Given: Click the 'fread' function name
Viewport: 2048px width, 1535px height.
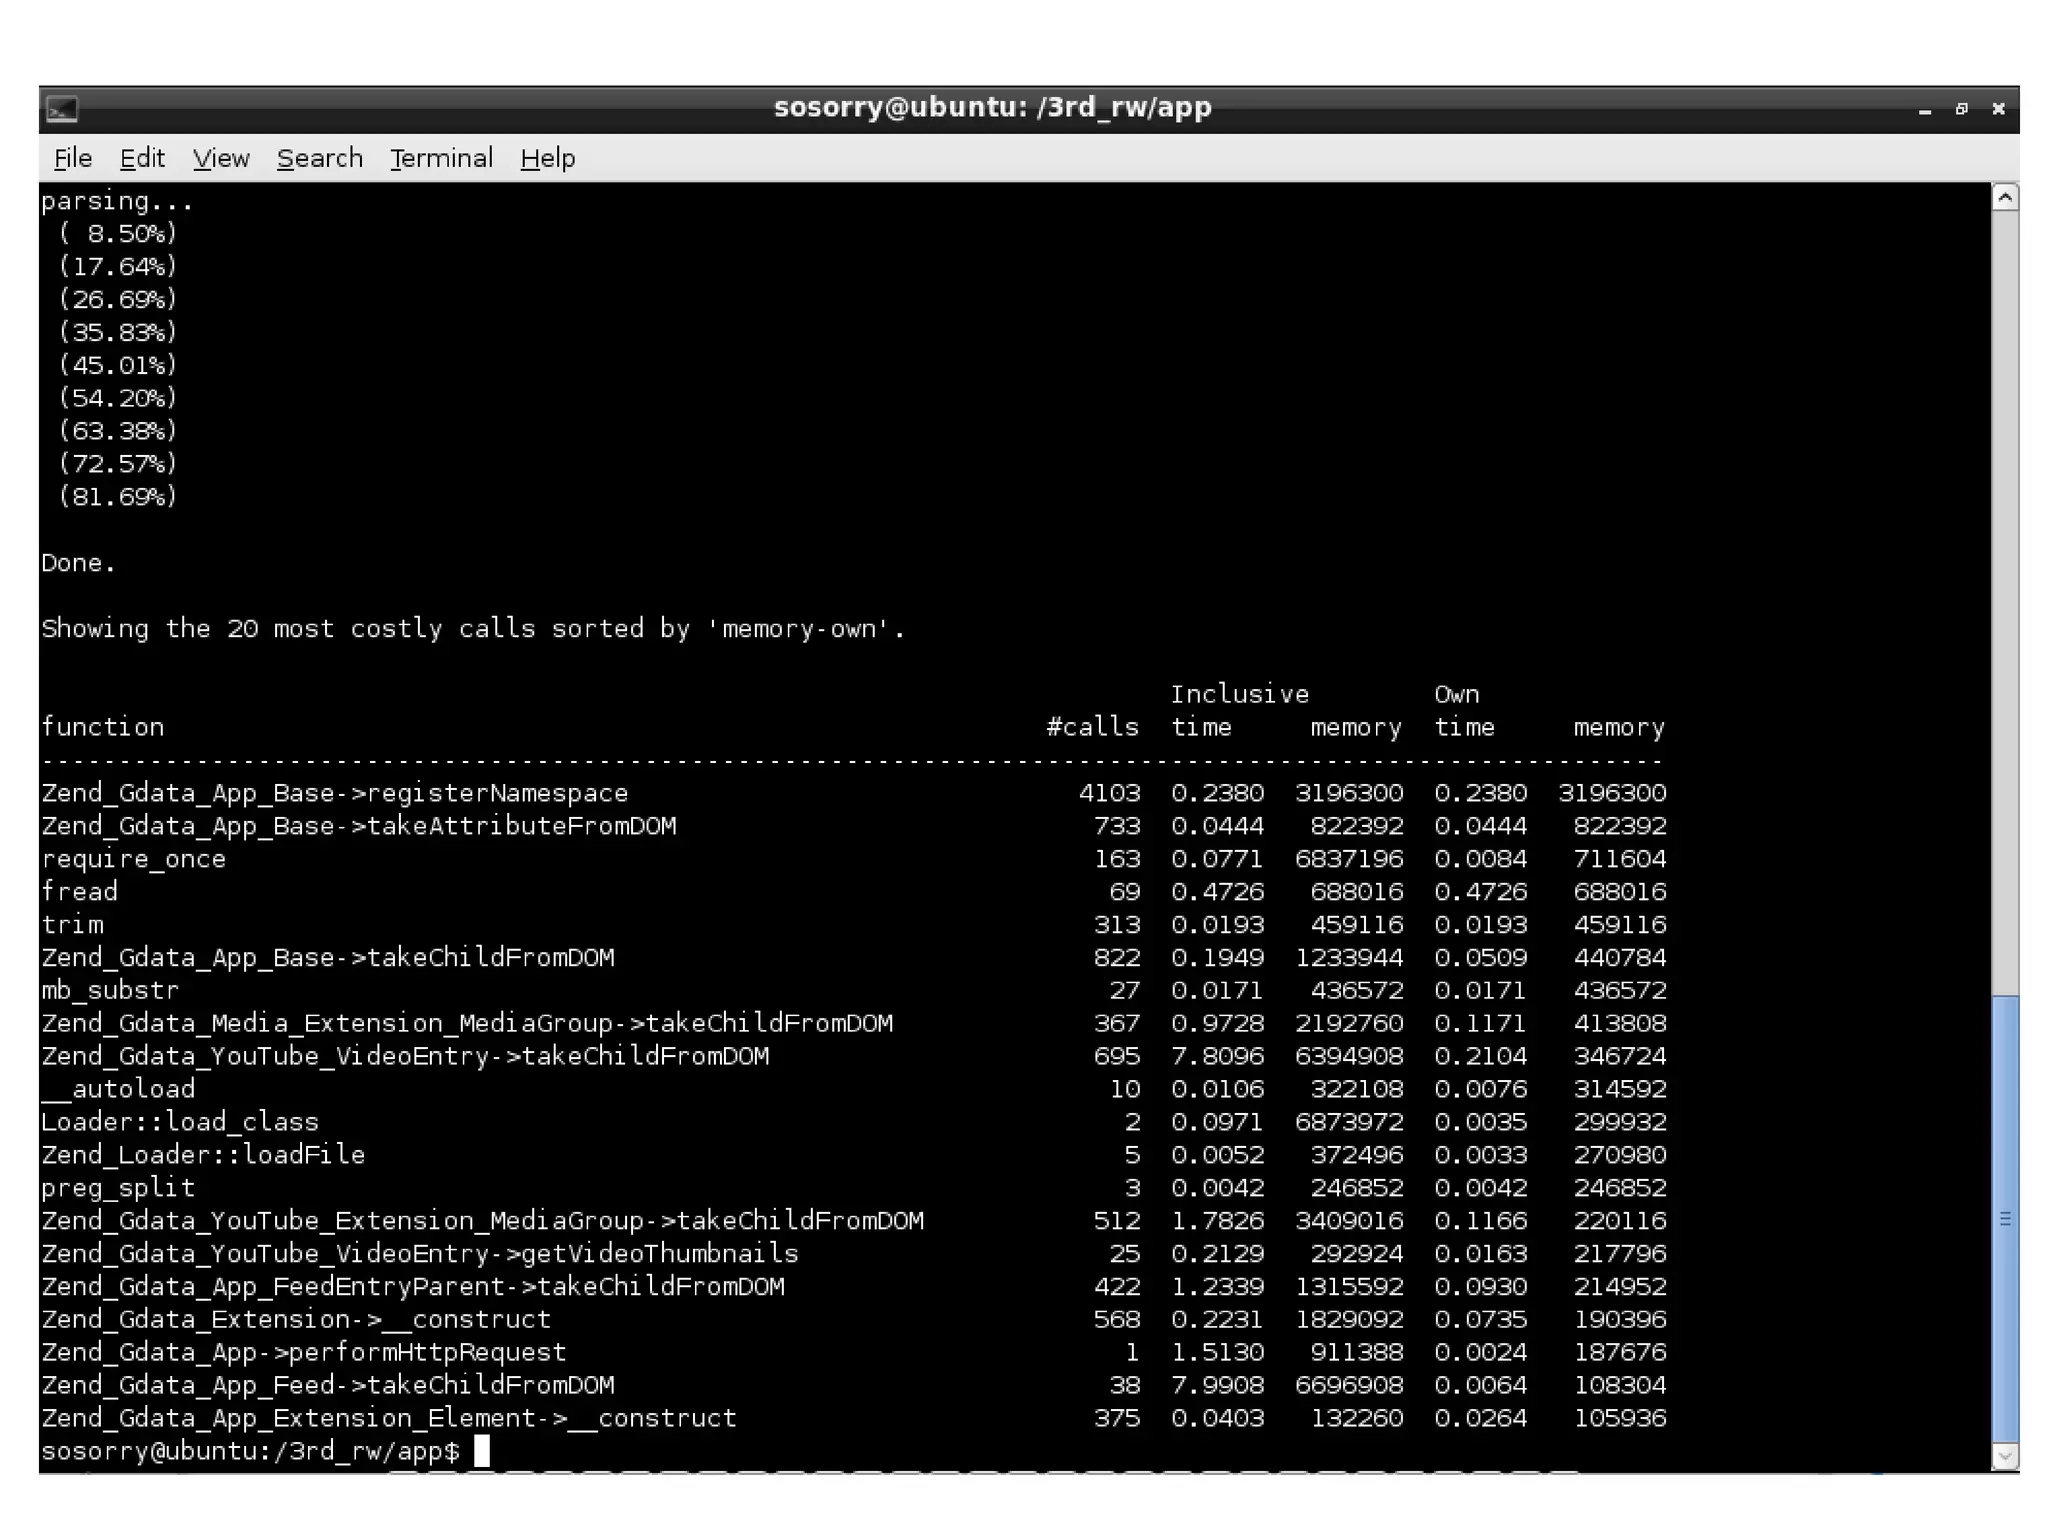Looking at the screenshot, I should [x=79, y=891].
